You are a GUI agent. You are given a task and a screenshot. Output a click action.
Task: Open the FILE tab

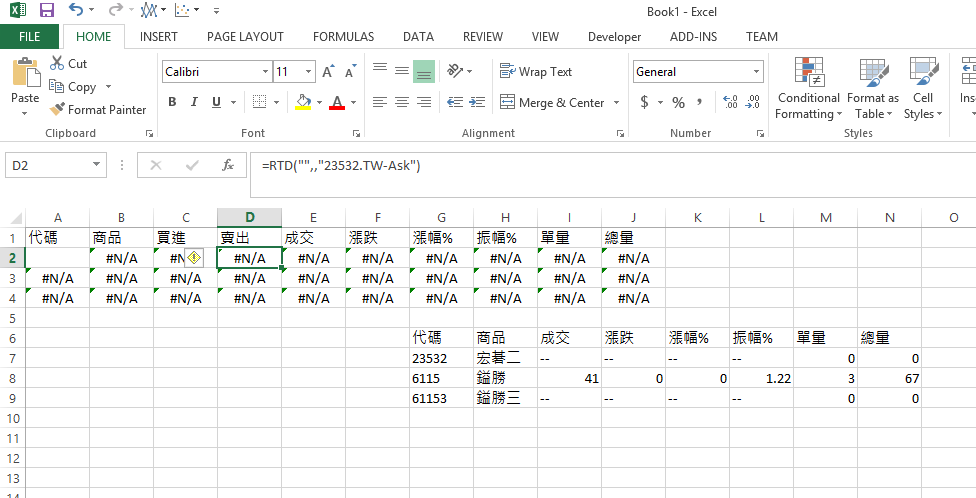[x=29, y=37]
